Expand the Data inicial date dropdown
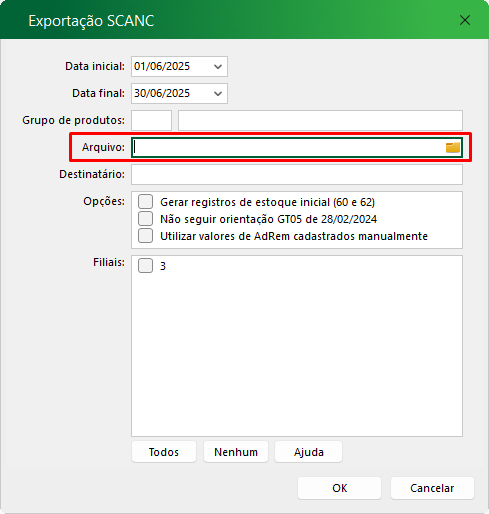 point(218,67)
